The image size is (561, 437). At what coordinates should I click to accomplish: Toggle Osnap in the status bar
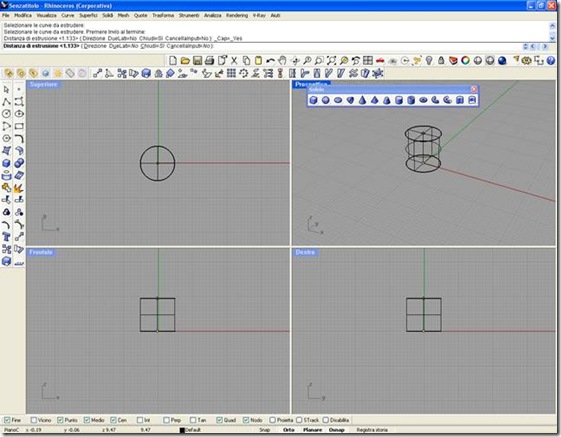[x=337, y=430]
